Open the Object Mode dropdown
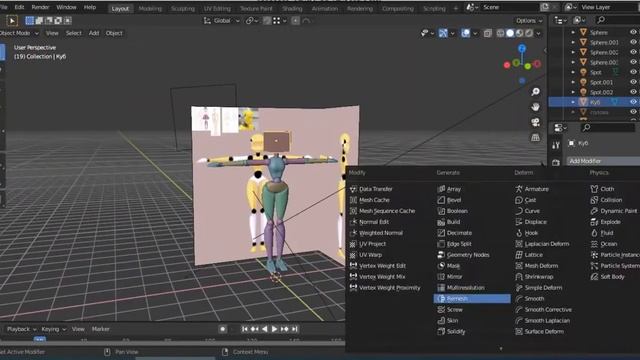Screen dimensions: 640x360 pyautogui.click(x=19, y=33)
